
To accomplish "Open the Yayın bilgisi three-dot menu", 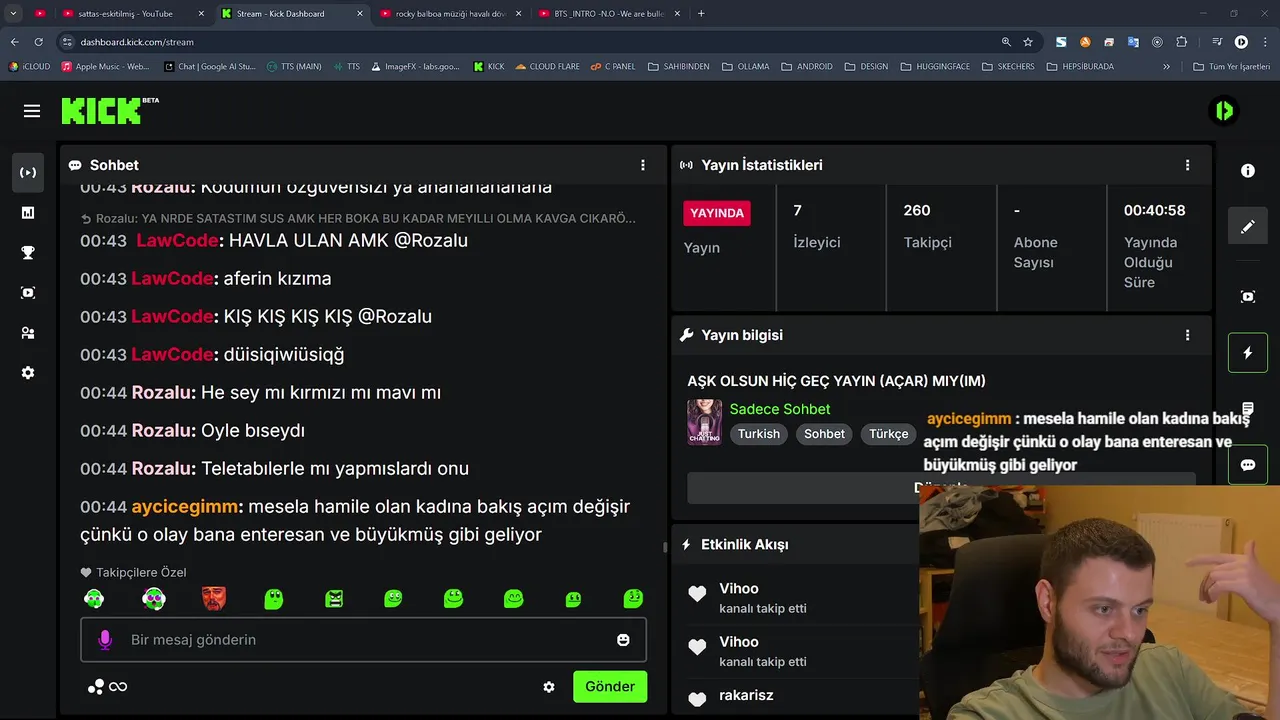I will coord(1187,335).
